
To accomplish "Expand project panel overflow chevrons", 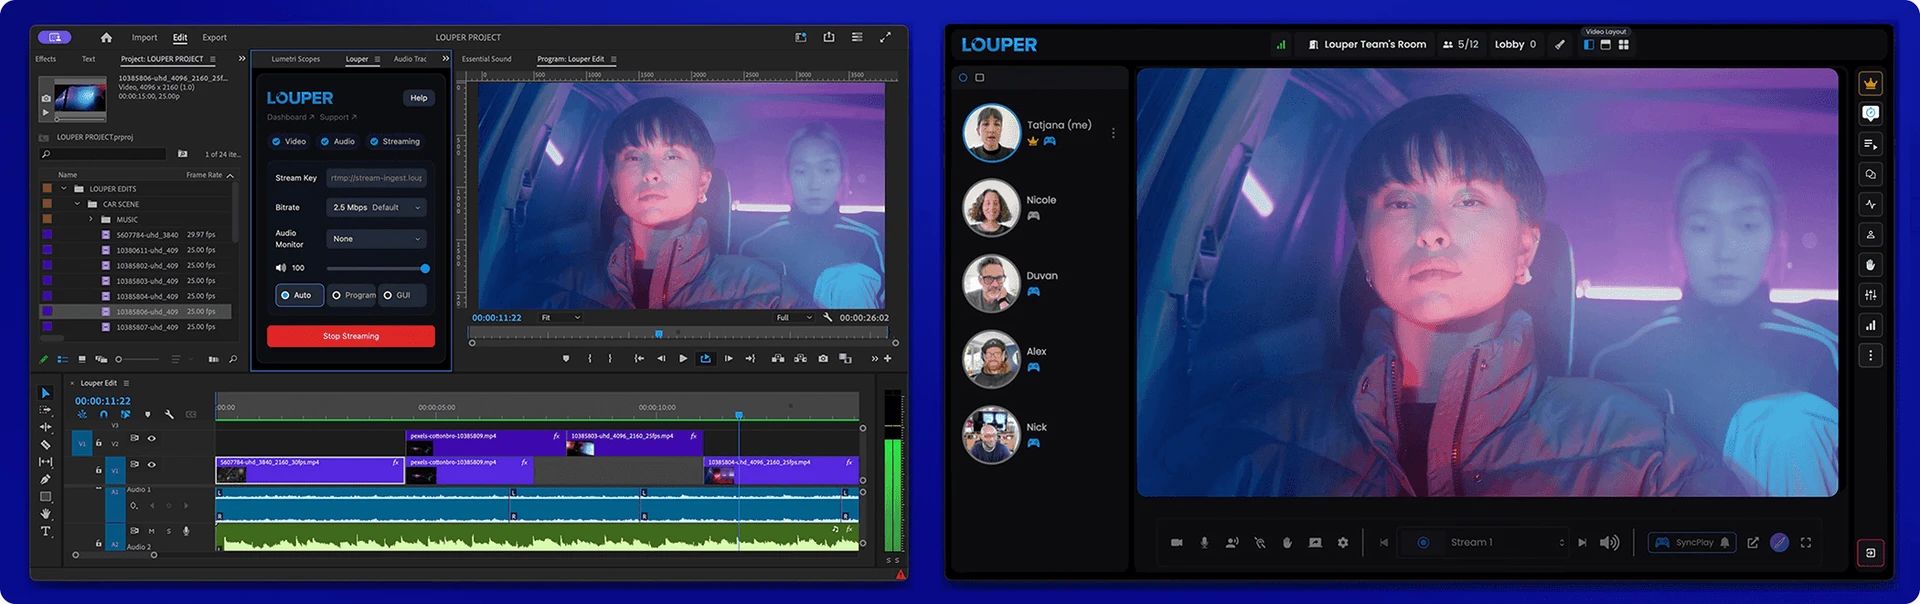I will point(242,59).
